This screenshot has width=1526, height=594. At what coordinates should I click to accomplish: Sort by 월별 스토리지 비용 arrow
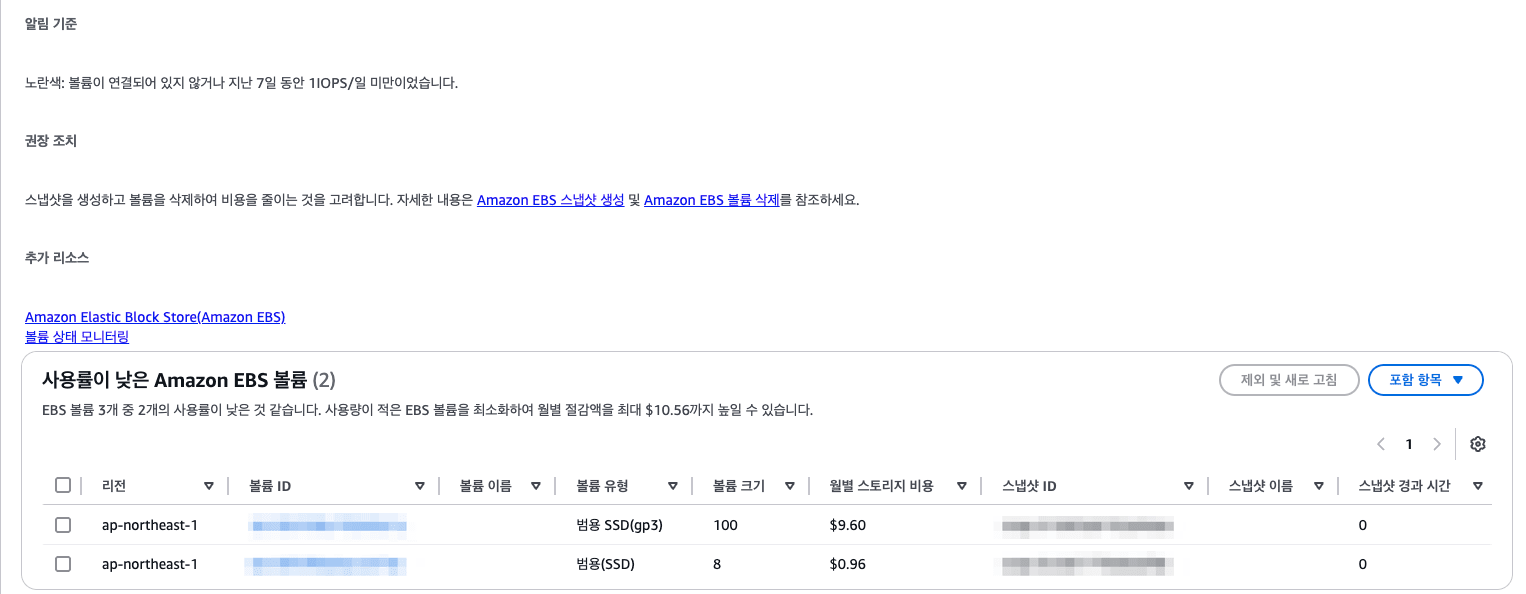click(962, 486)
